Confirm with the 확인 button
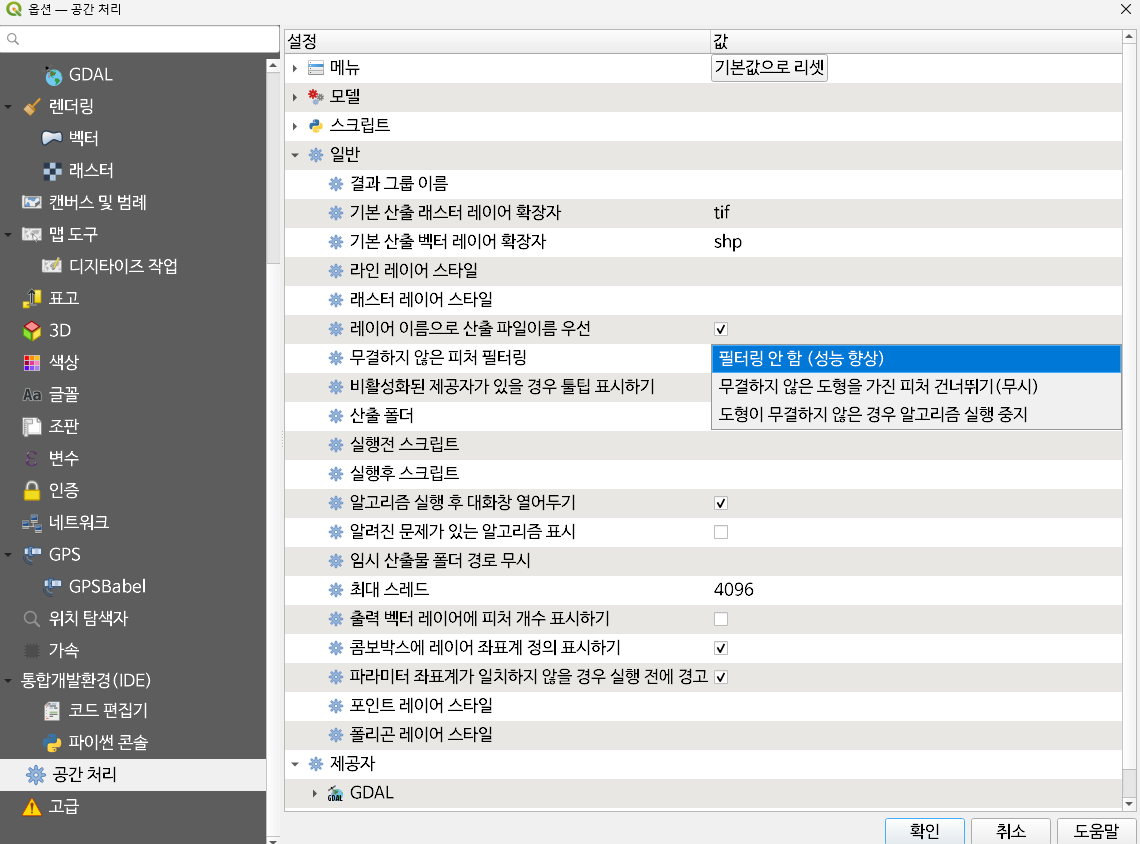 coord(925,831)
